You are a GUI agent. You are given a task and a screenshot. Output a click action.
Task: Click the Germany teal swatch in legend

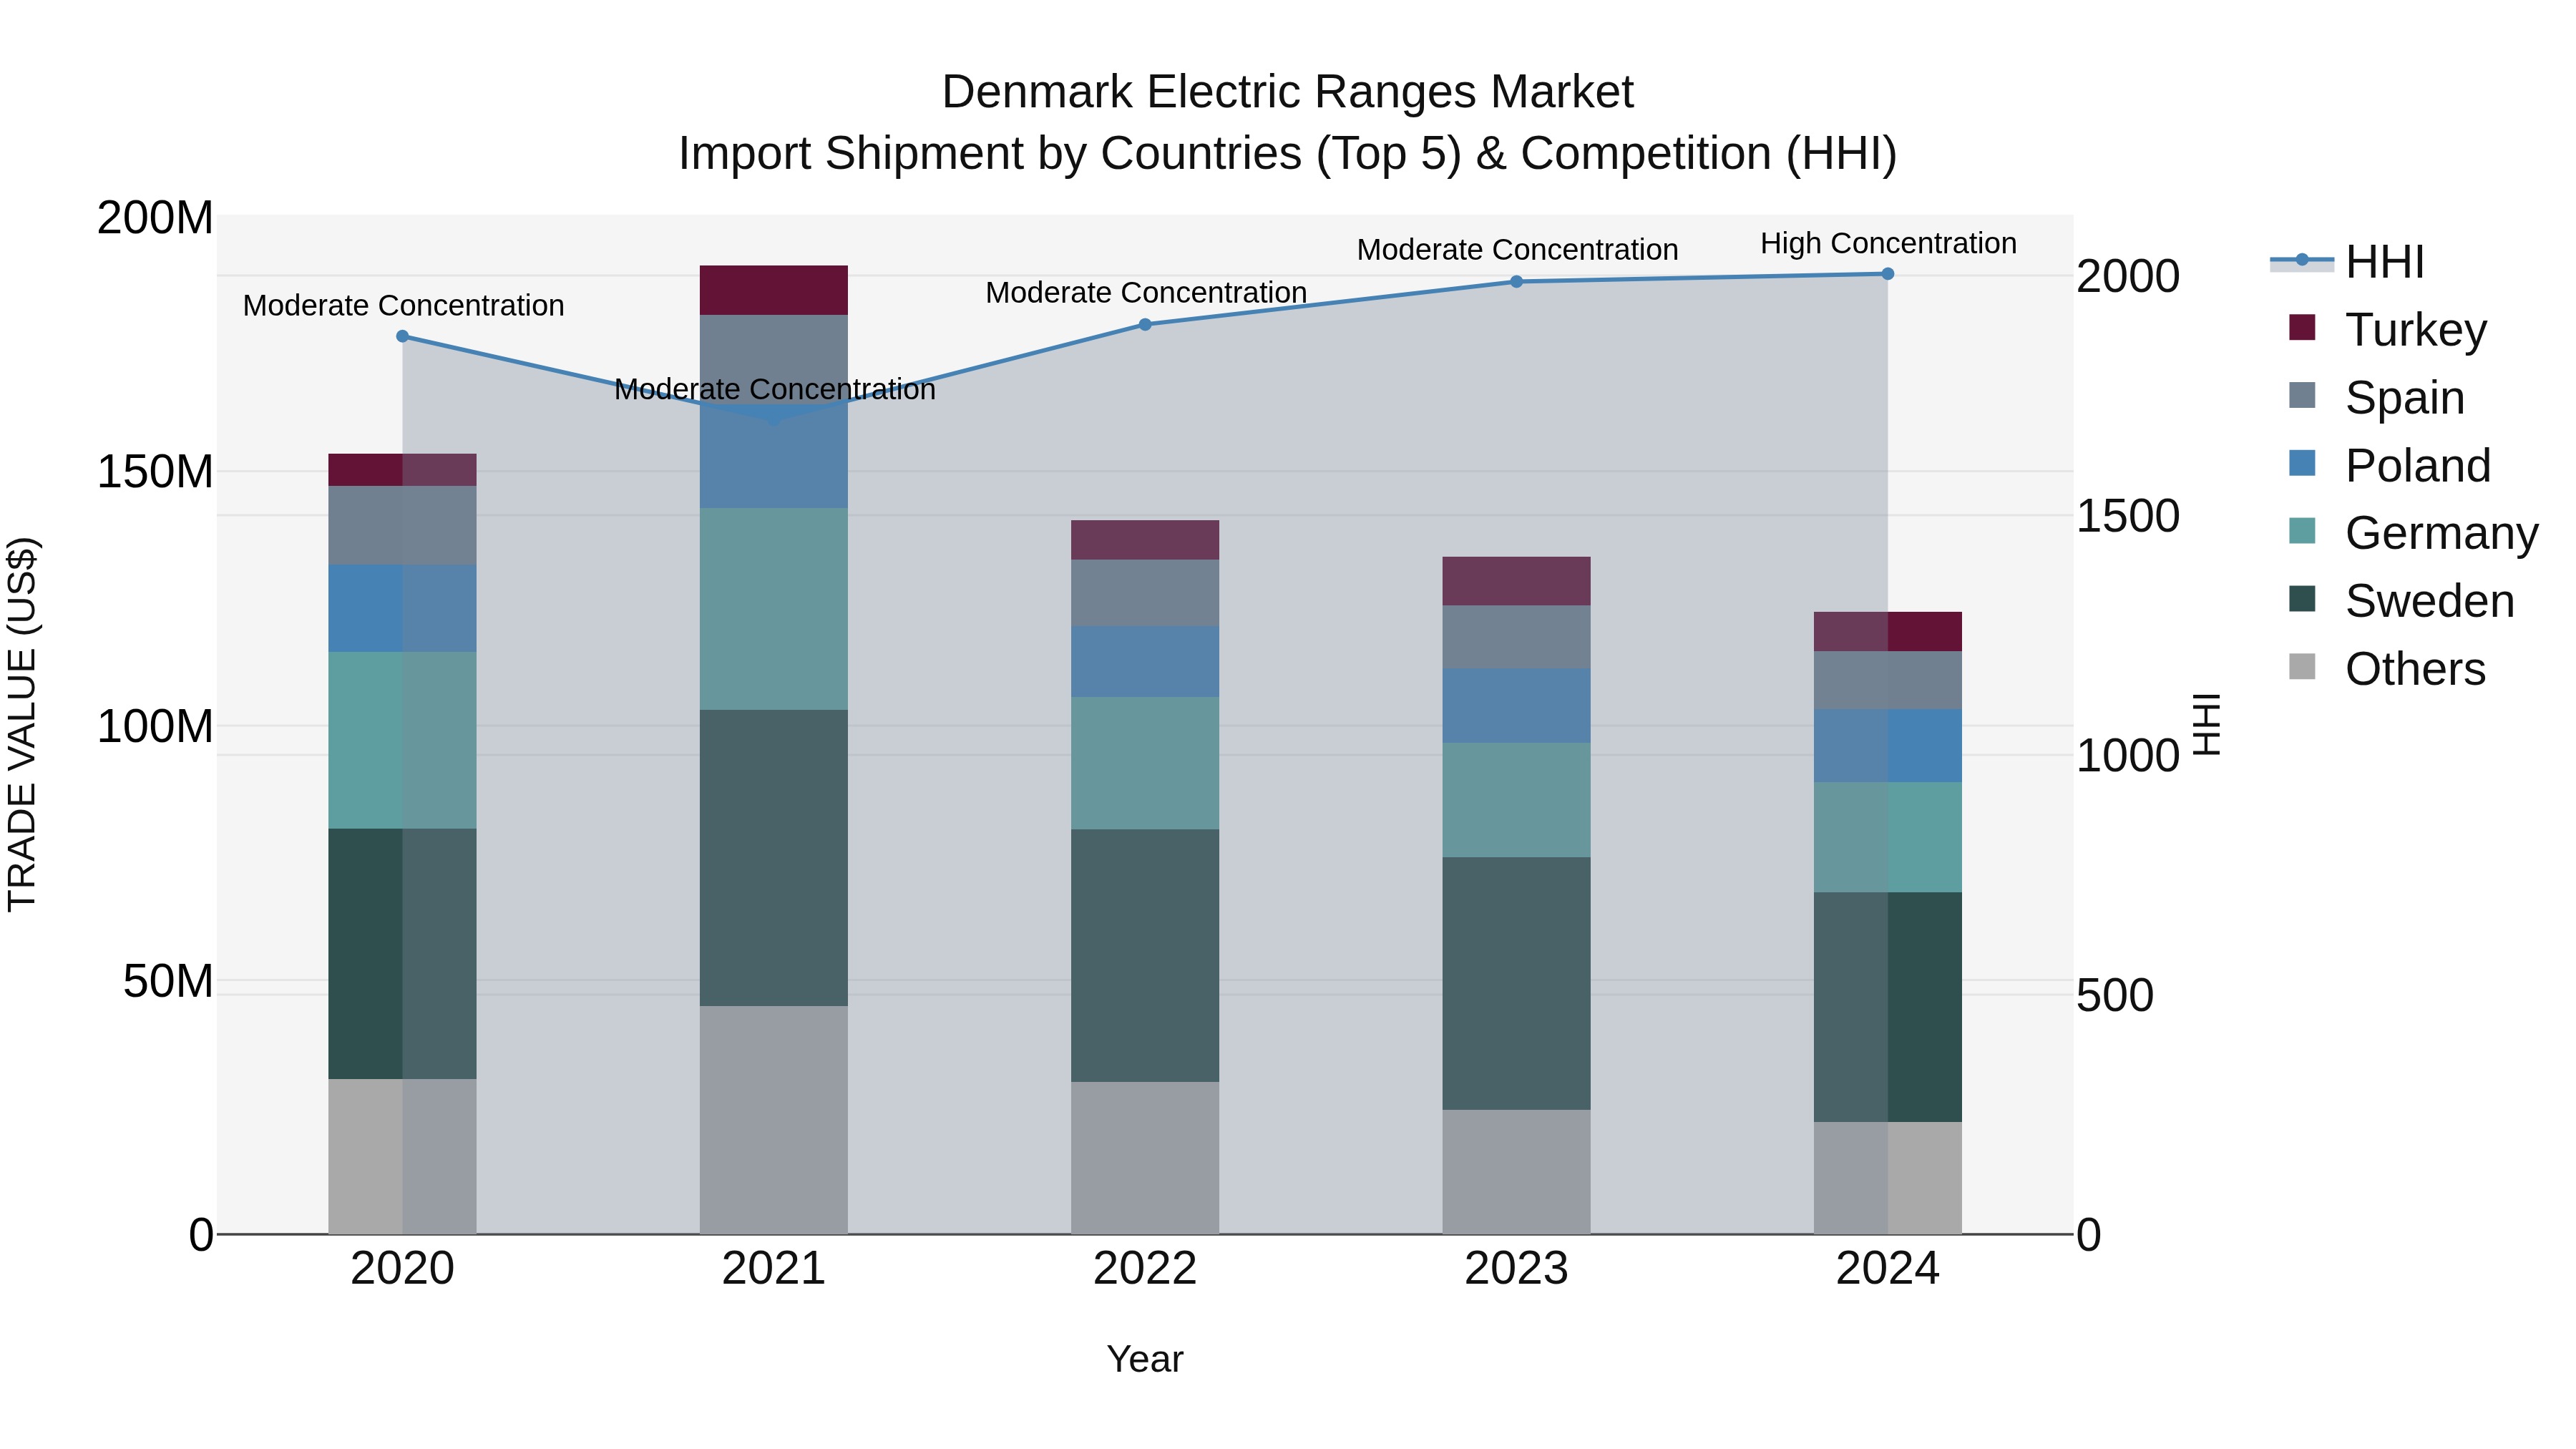click(x=2302, y=530)
